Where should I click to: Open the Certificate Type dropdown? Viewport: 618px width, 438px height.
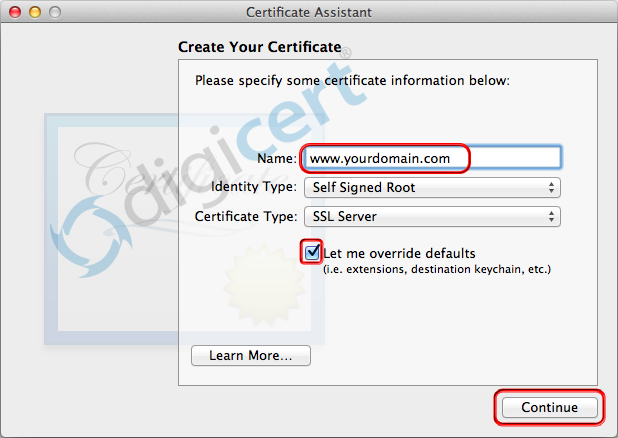pos(430,216)
